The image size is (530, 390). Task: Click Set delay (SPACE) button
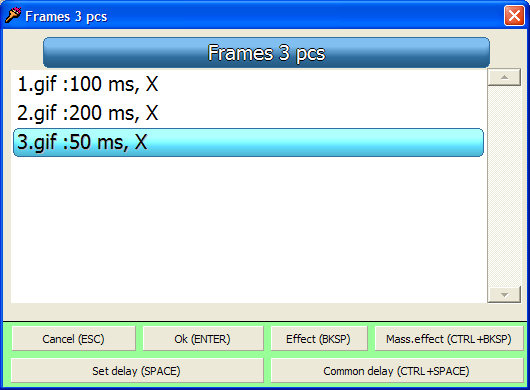coord(137,371)
